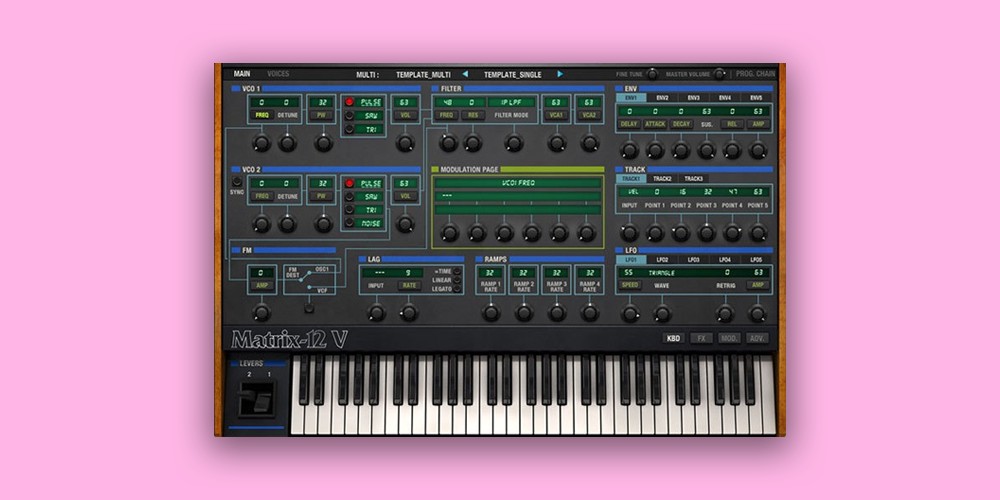Click the filter frequency knob
The image size is (1000, 500).
click(x=447, y=143)
